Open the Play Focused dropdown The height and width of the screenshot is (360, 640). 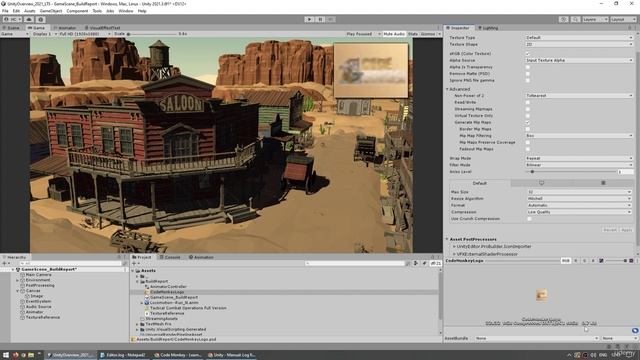(x=363, y=34)
